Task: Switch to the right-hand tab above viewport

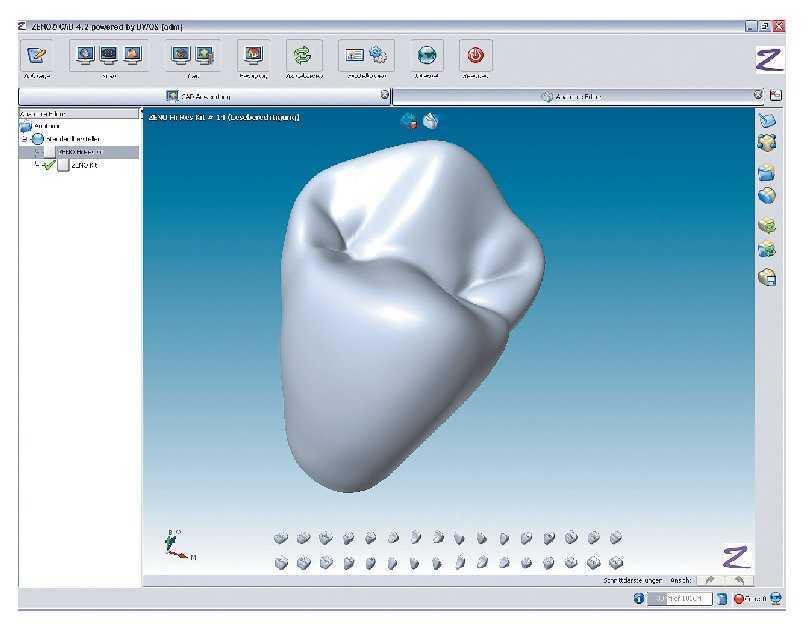Action: click(575, 96)
